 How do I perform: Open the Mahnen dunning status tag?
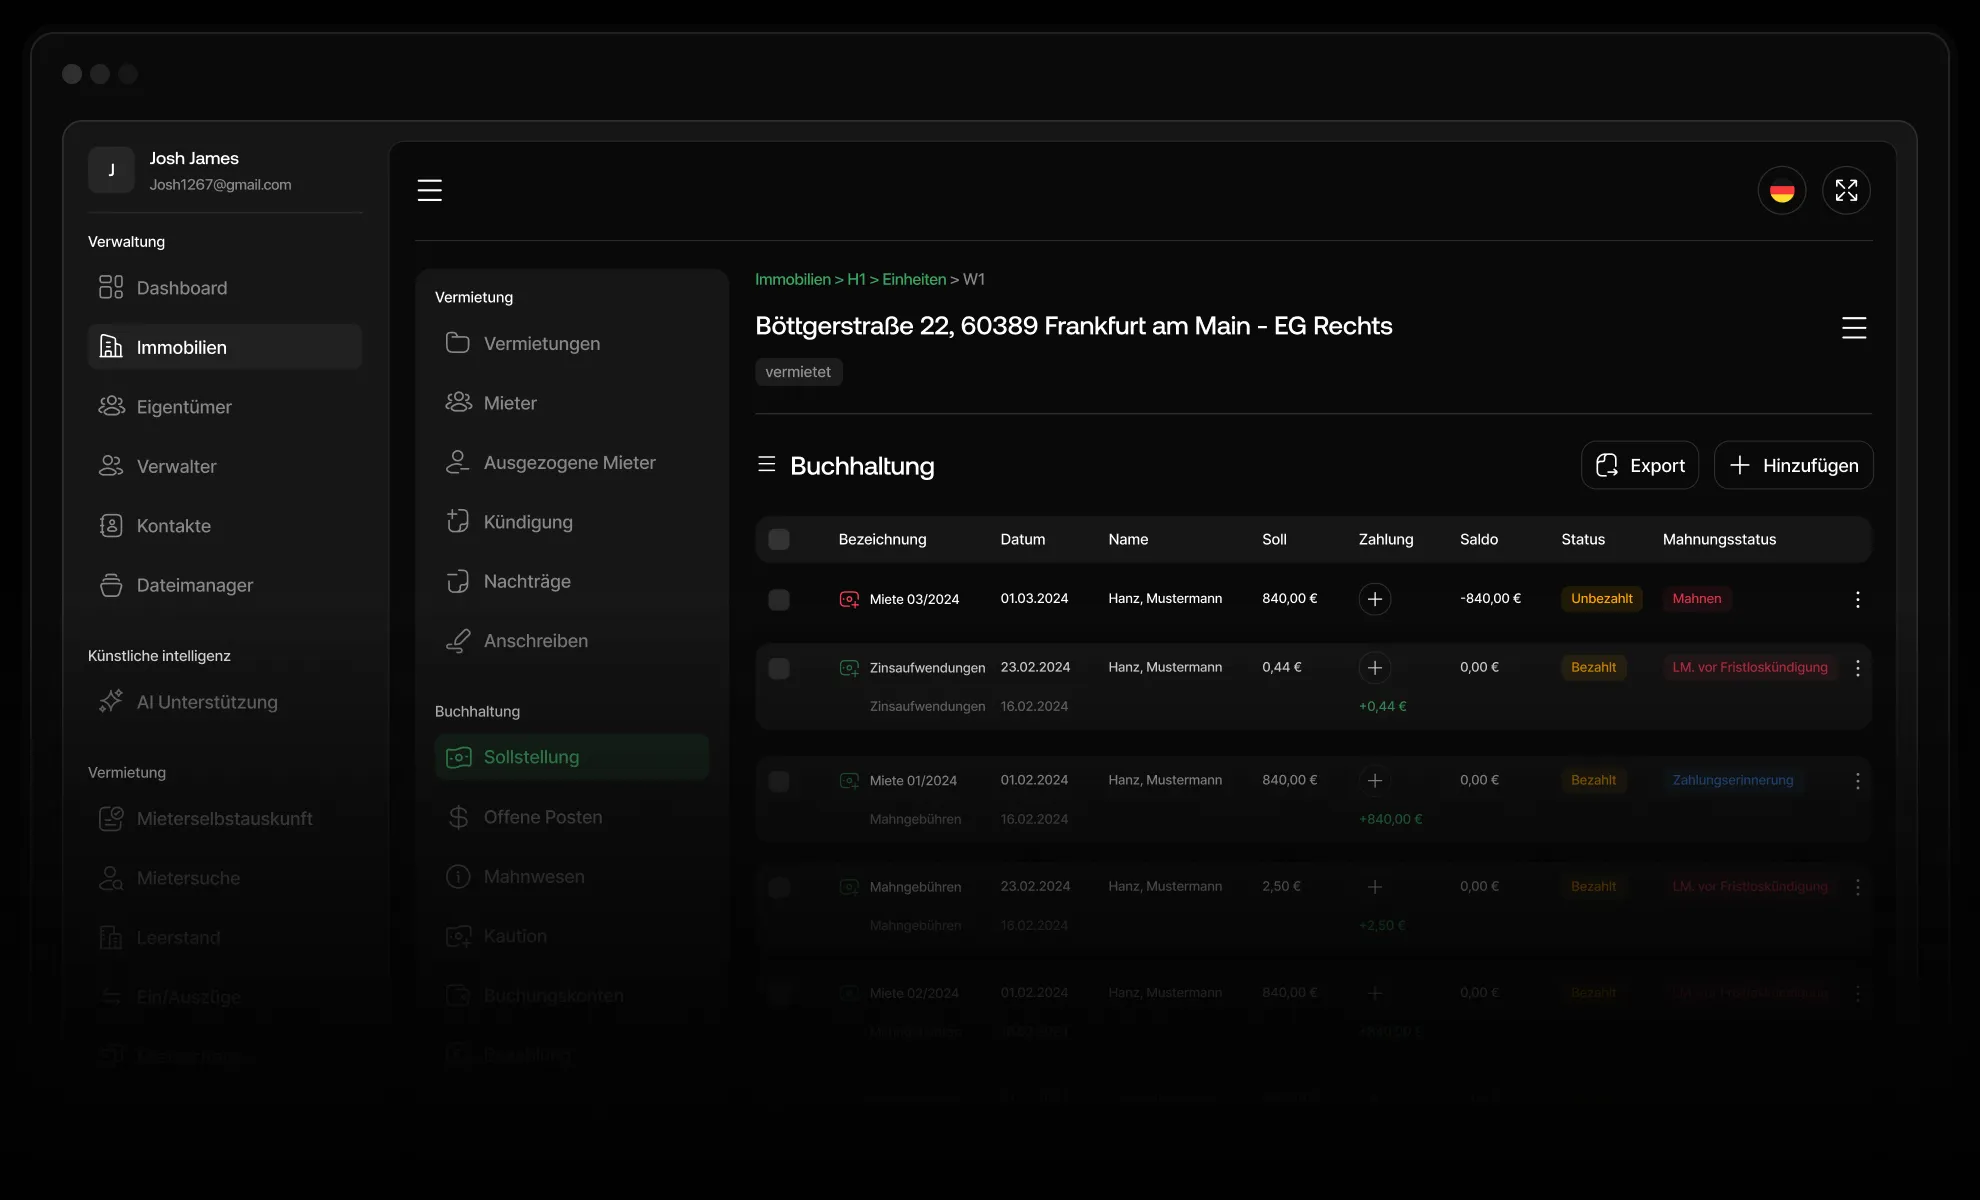point(1696,599)
